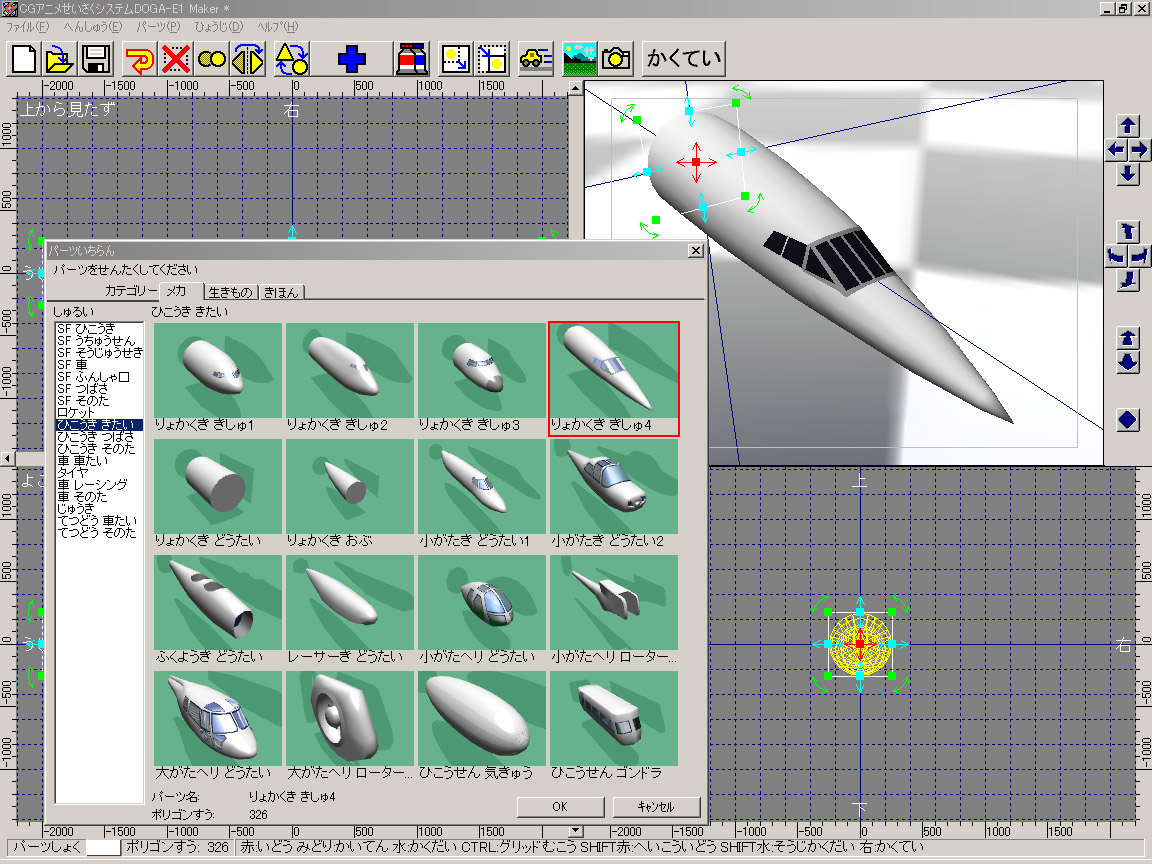The width and height of the screenshot is (1152, 864).
Task: Open the ファイル(F) menu
Action: click(27, 26)
